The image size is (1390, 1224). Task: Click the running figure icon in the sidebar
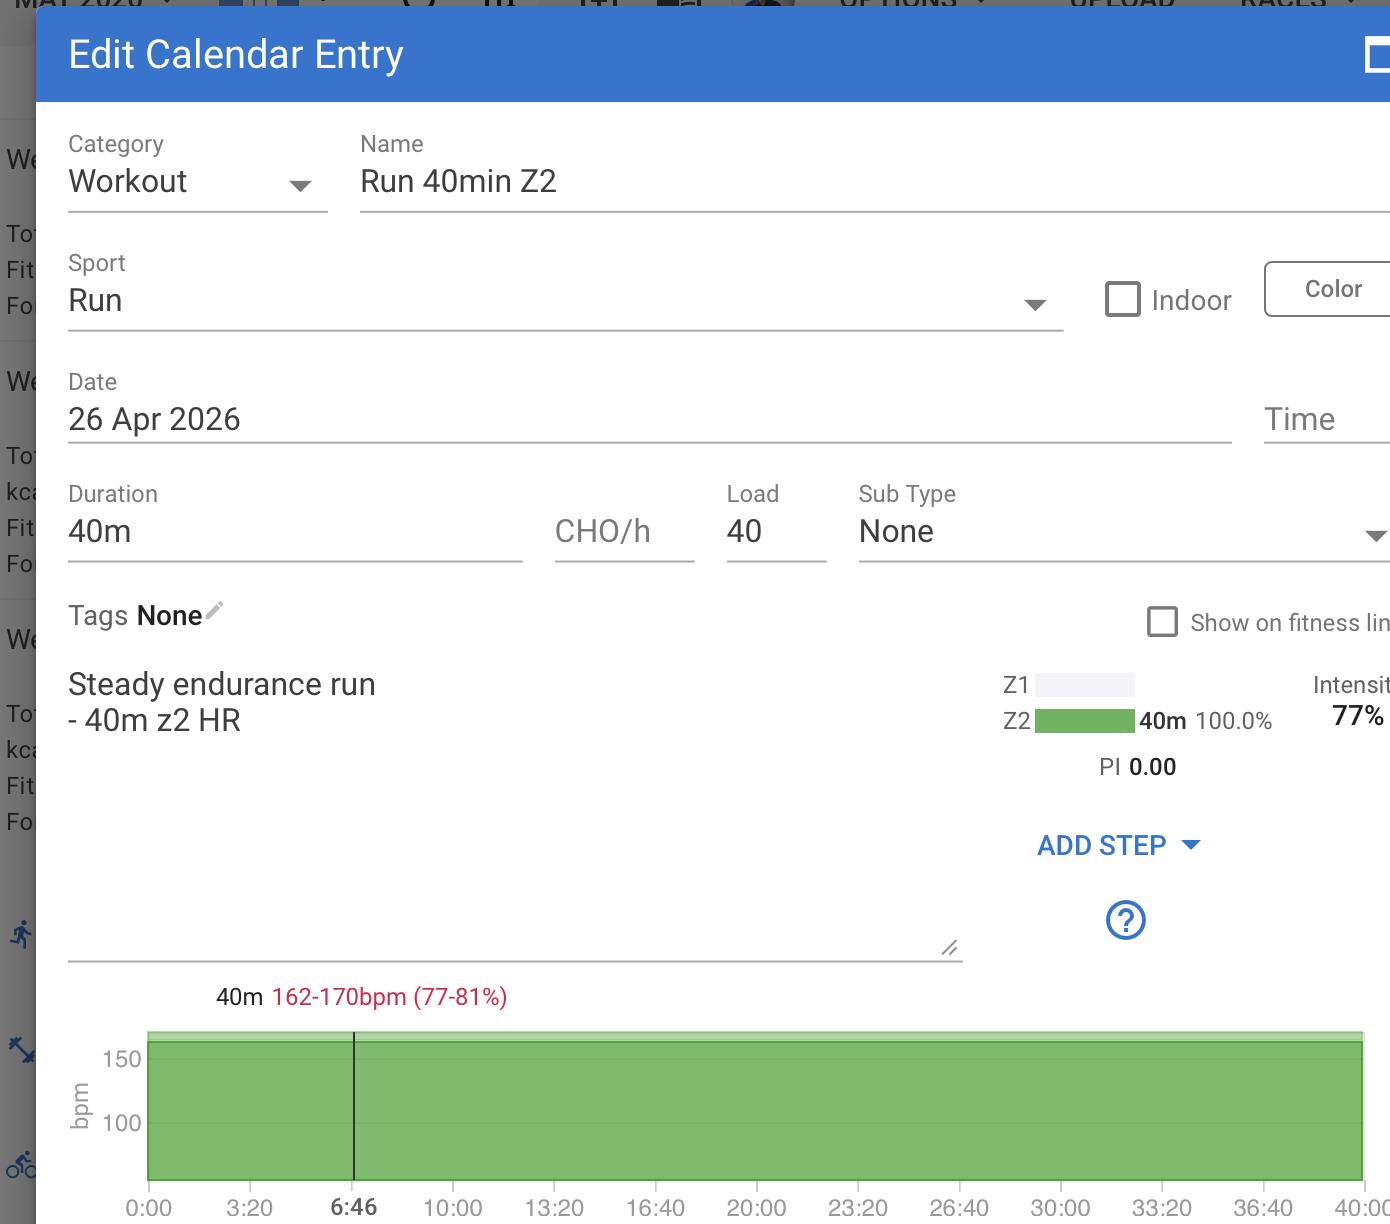click(21, 934)
